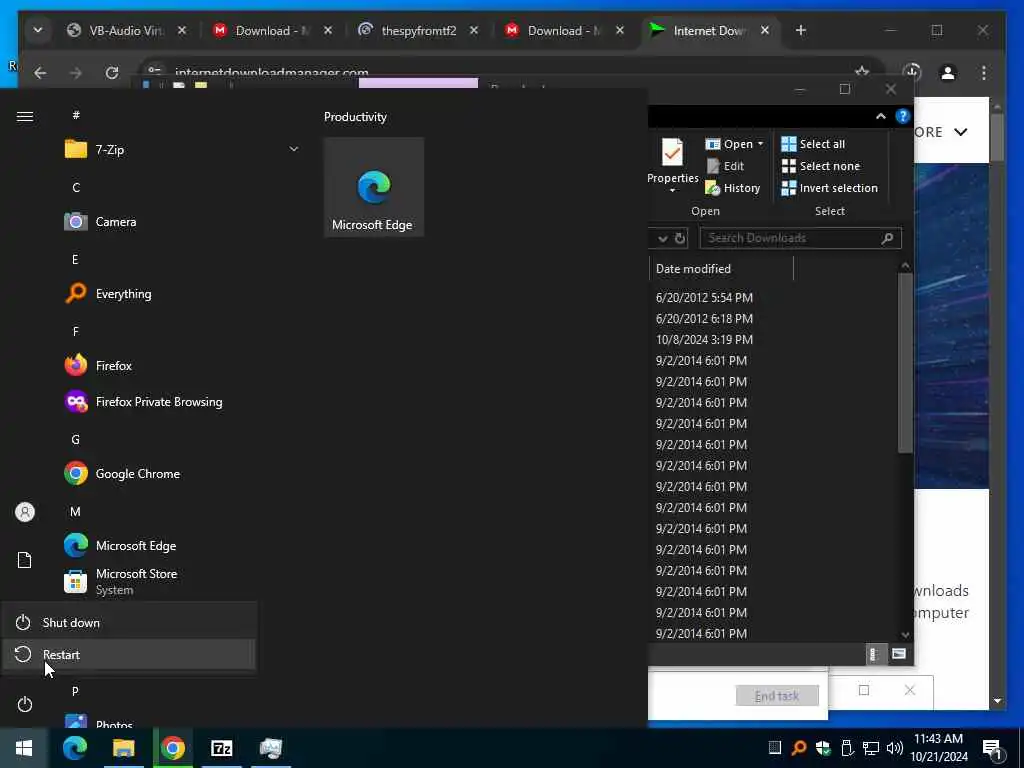Jump to letter C section header
1024x768 pixels.
(x=76, y=187)
